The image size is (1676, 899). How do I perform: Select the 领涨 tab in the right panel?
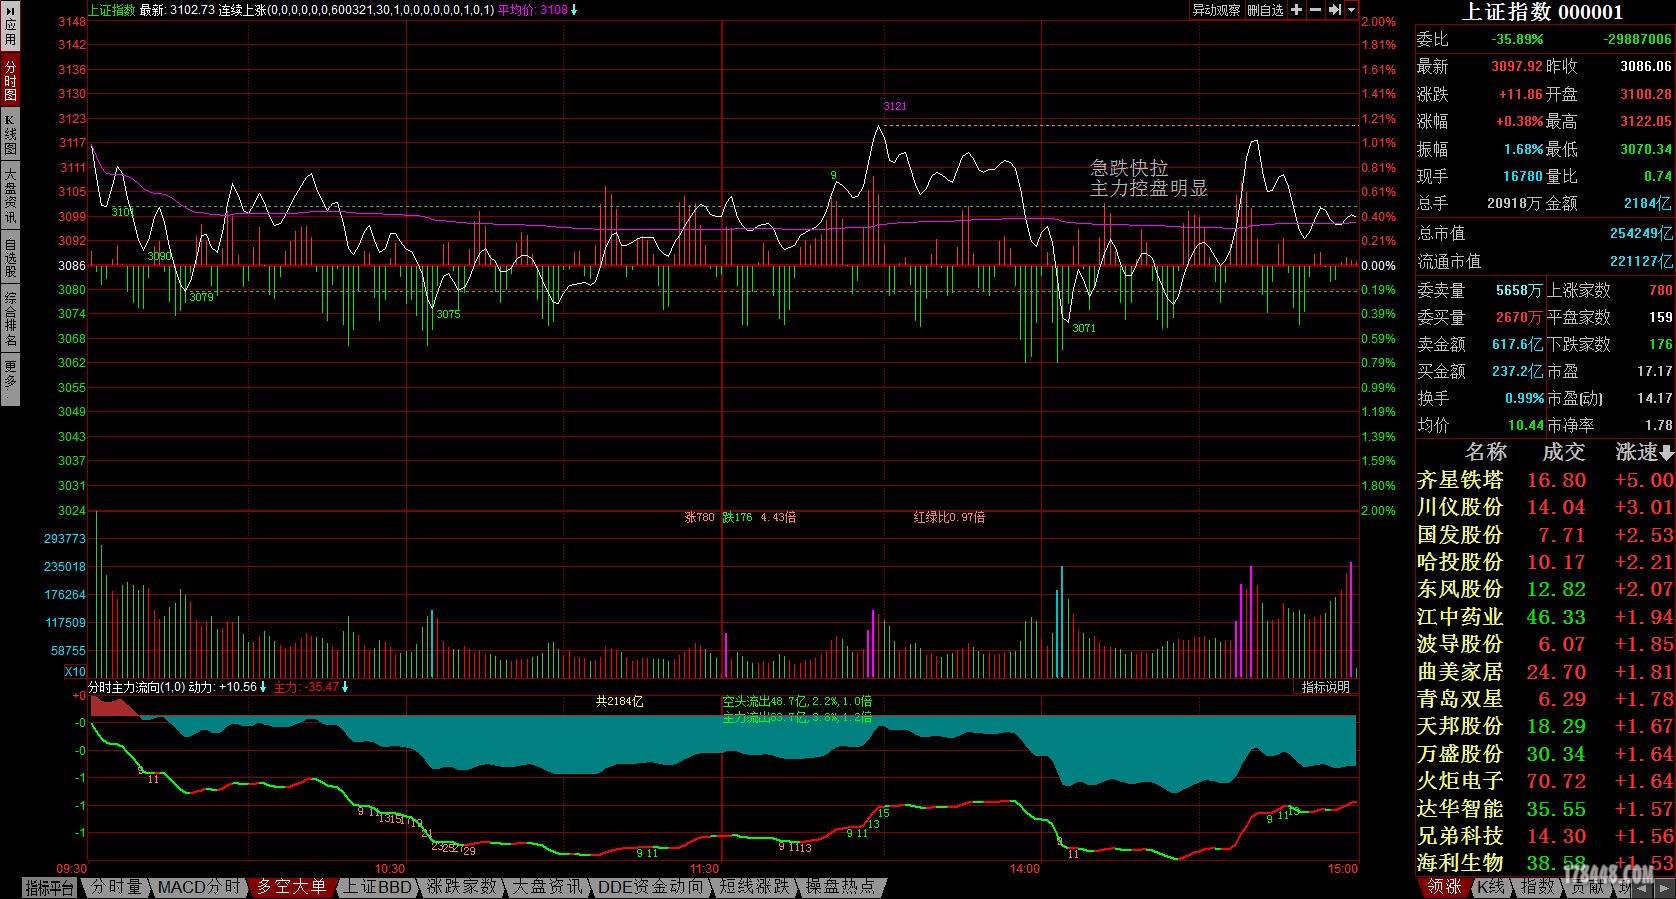pos(1444,887)
